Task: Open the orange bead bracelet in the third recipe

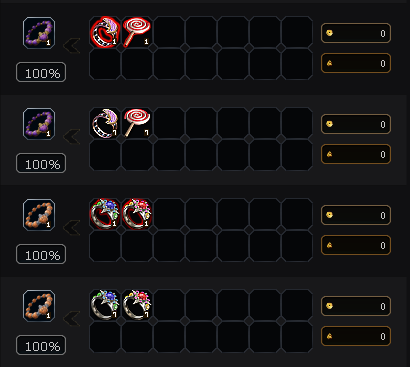Action: click(x=39, y=215)
